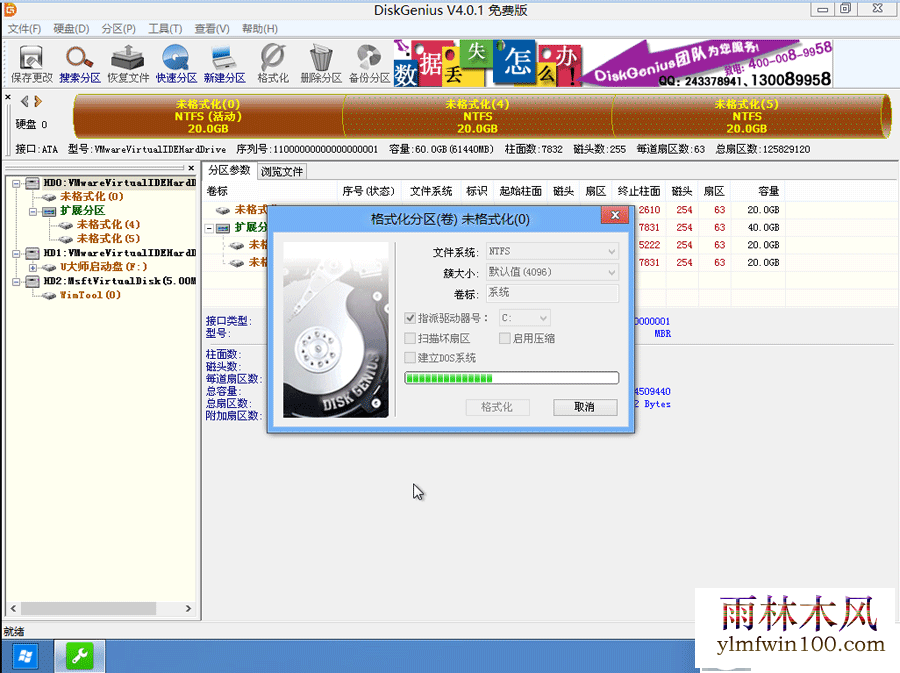
Task: Collapse 扩展分区 row in partition table
Action: [210, 228]
